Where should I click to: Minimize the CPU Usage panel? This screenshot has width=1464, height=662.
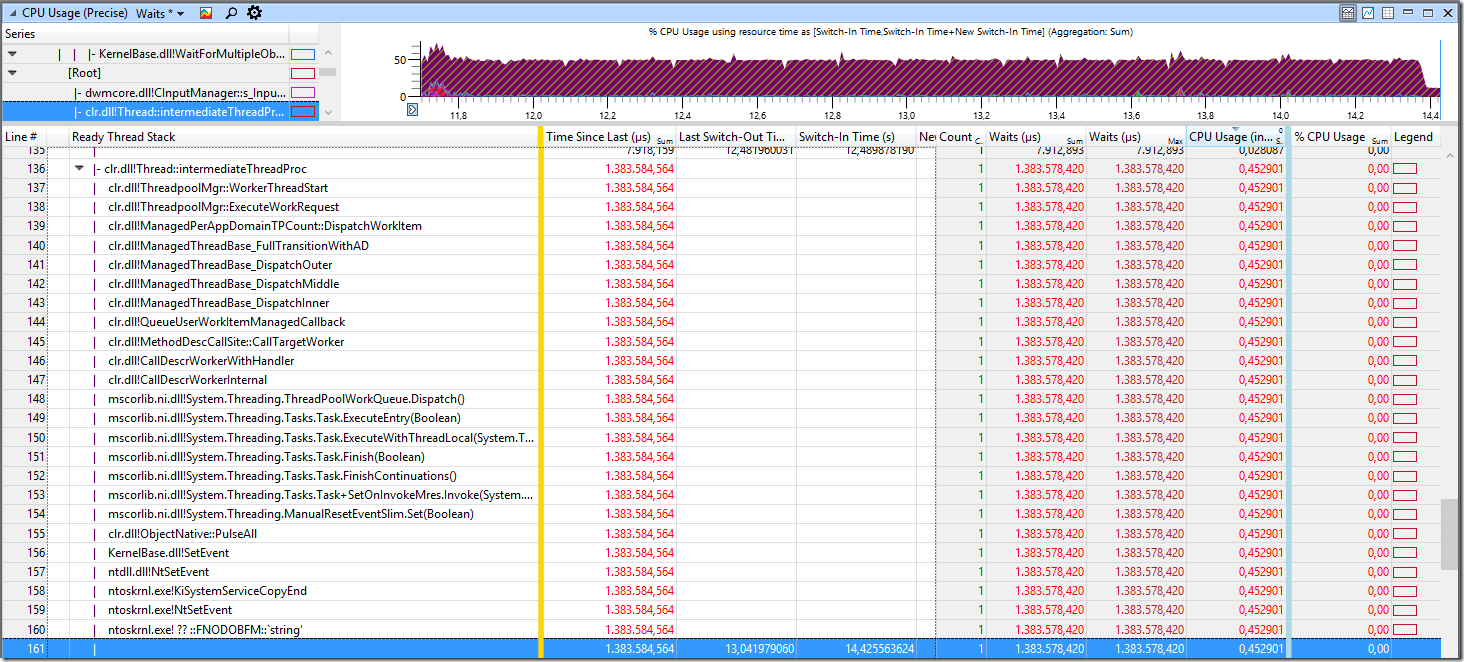pos(1410,13)
